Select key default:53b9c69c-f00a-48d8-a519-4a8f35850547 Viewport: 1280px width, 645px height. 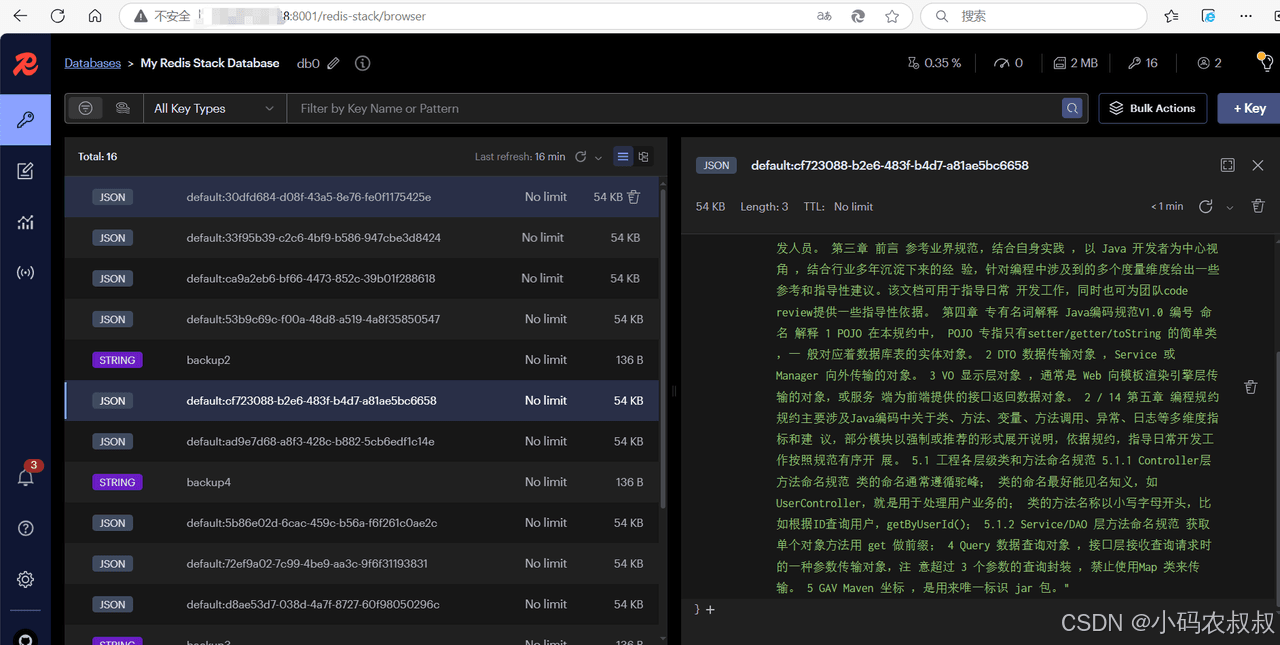(362, 319)
